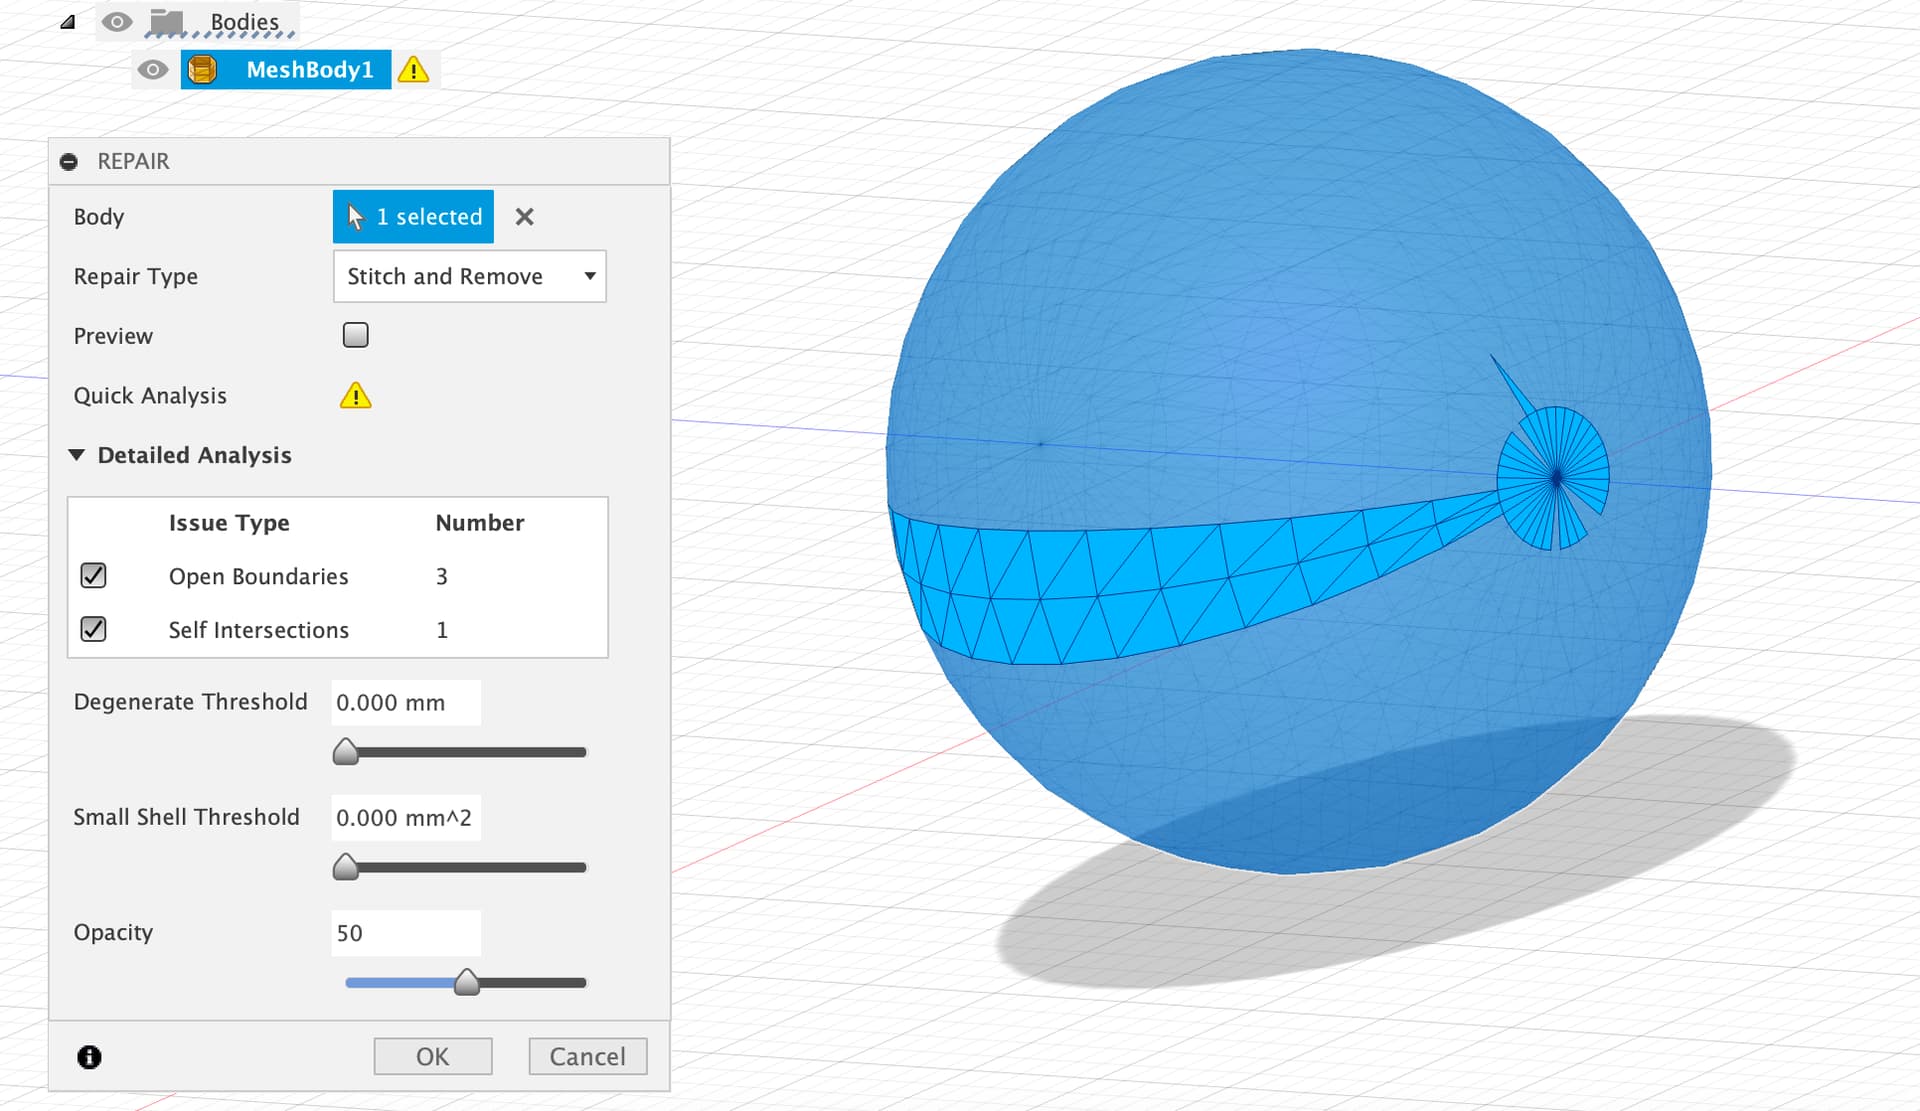1920x1111 pixels.
Task: Click the Bodies folder icon
Action: 166,21
